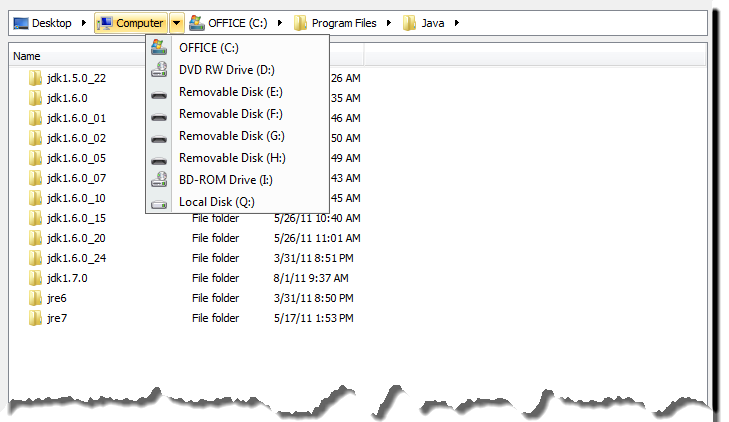
Task: Click the Computer breadcrumb button
Action: 131,22
